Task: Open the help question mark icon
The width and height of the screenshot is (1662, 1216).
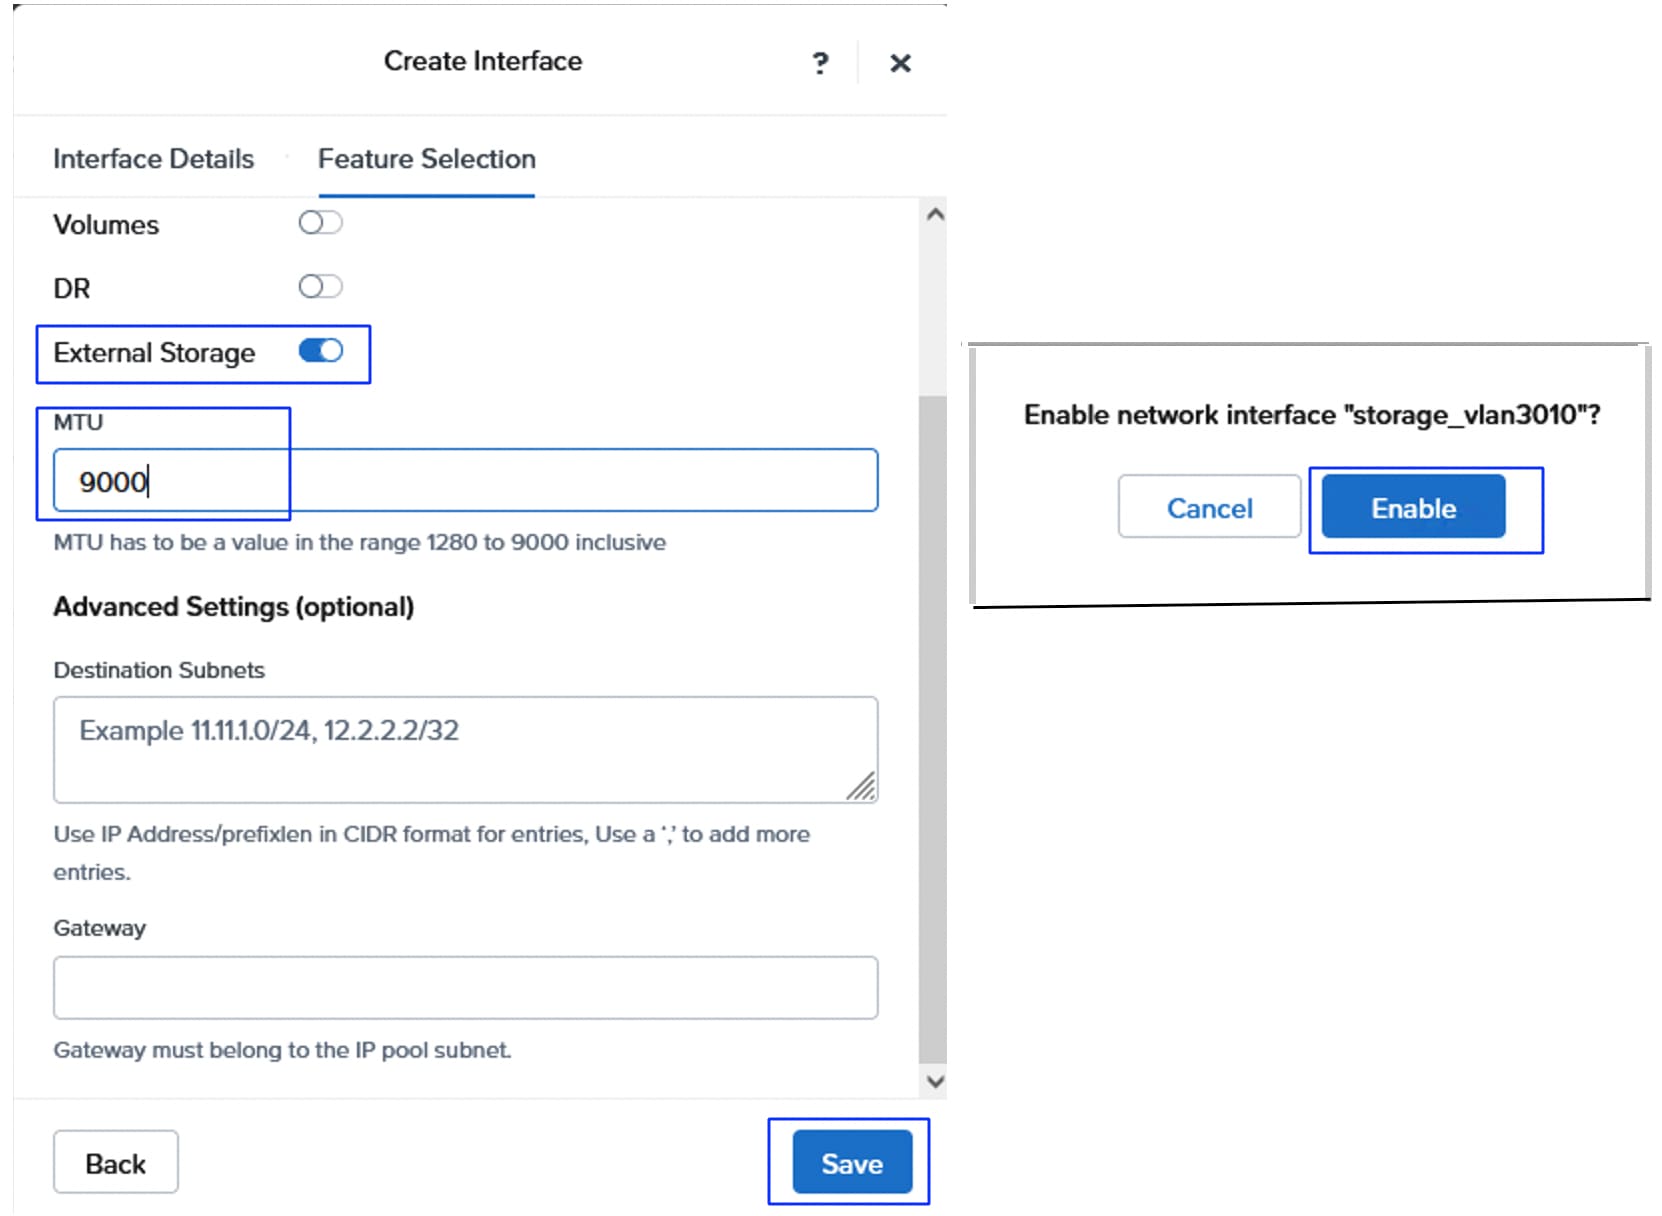Action: (x=820, y=63)
